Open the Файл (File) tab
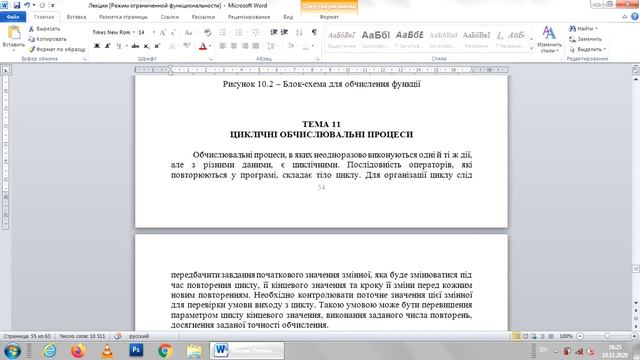The height and width of the screenshot is (360, 640). point(13,17)
